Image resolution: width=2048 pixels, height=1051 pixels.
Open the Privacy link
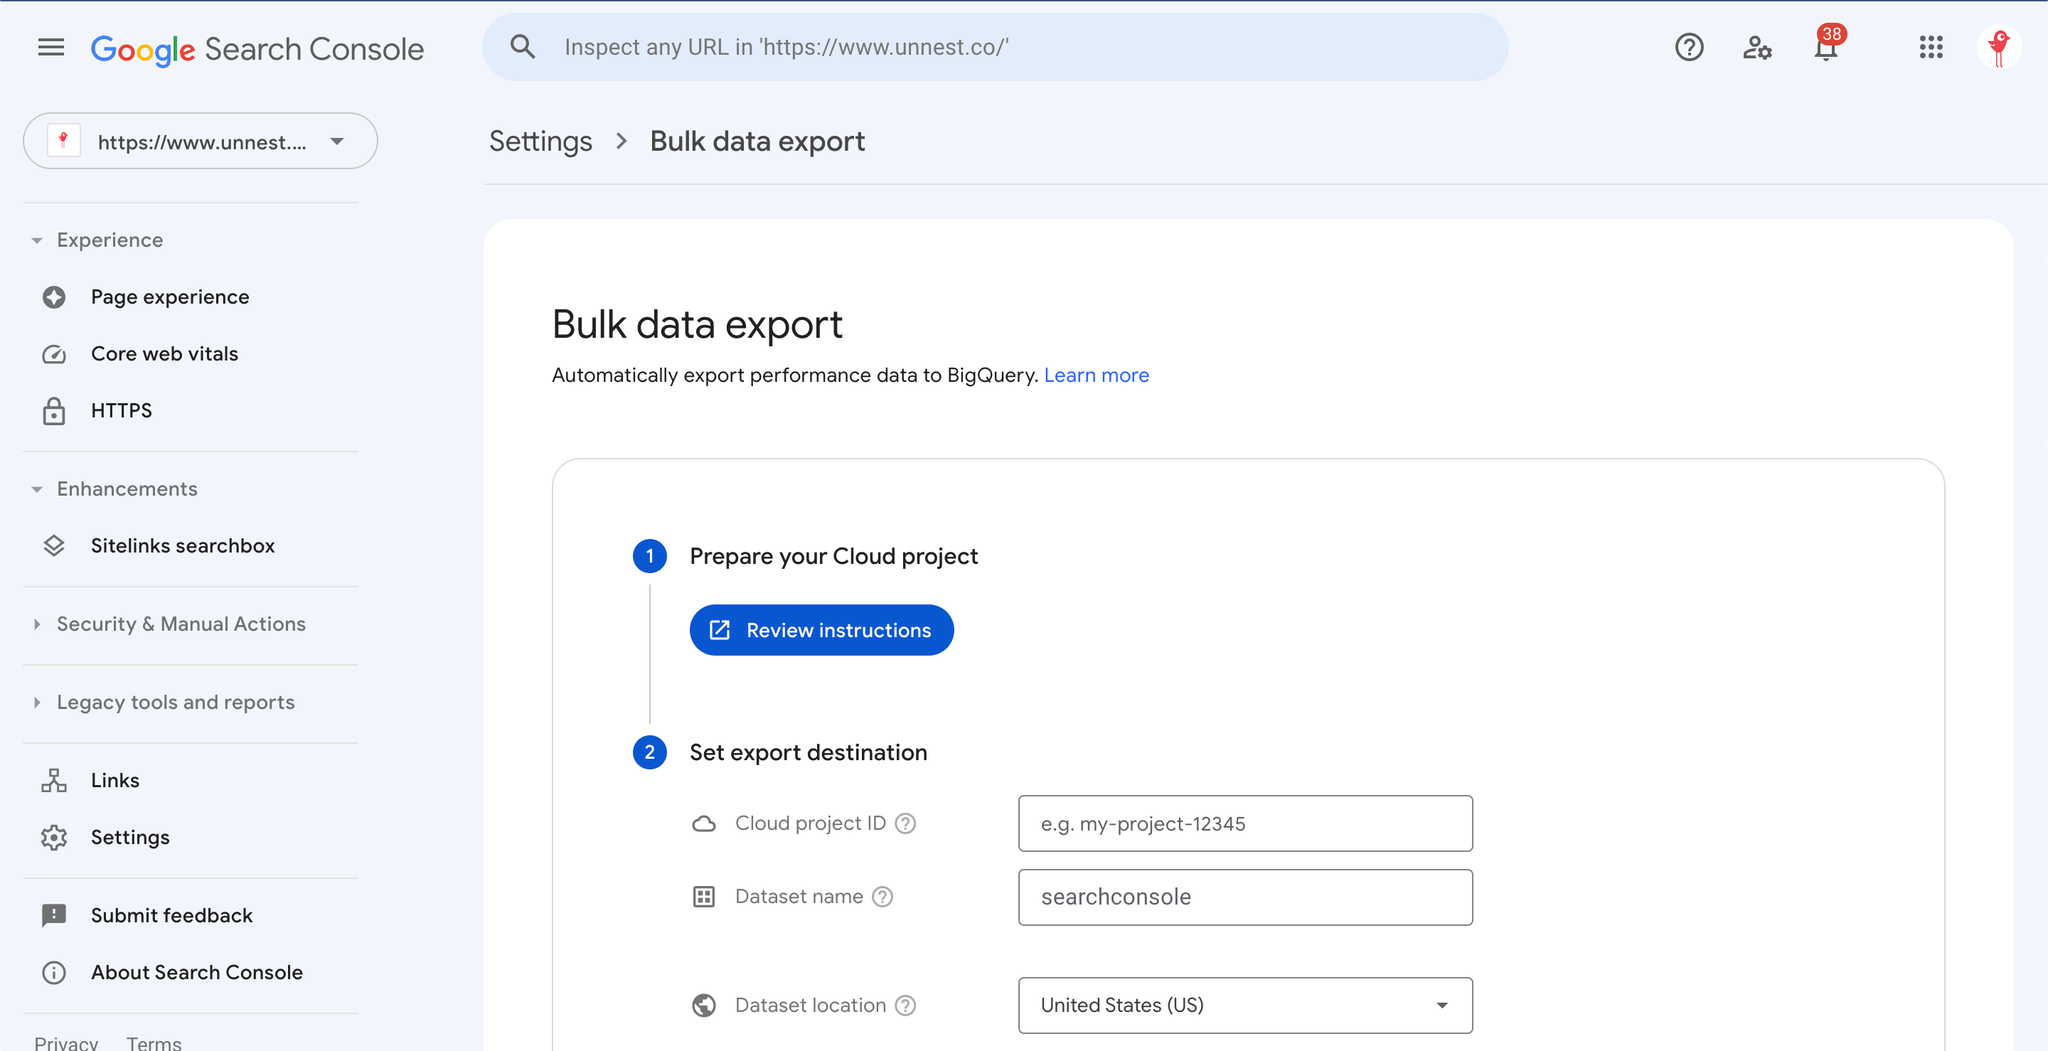click(x=66, y=1042)
